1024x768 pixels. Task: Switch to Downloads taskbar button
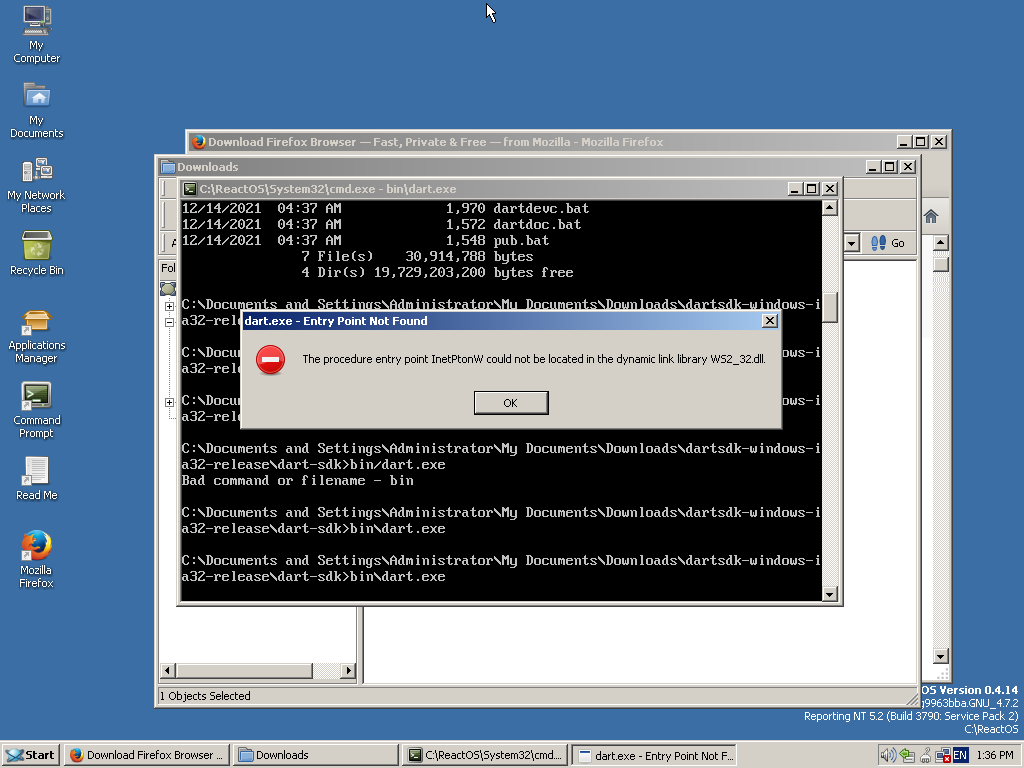315,755
